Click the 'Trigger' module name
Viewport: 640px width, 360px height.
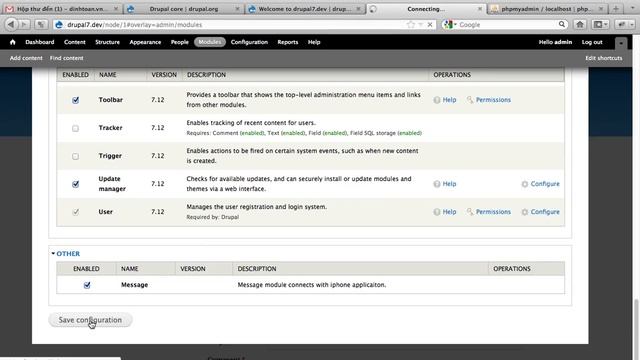[x=110, y=156]
